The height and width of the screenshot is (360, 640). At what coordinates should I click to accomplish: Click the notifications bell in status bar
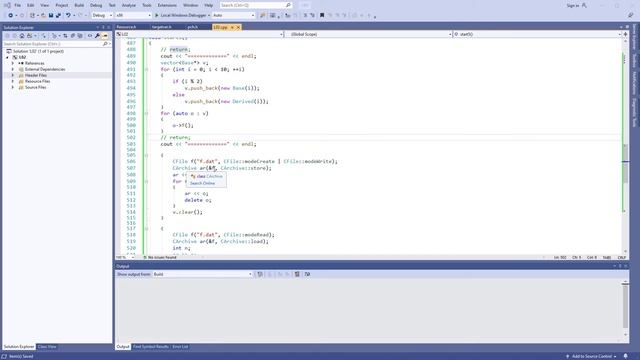pyautogui.click(x=625, y=356)
